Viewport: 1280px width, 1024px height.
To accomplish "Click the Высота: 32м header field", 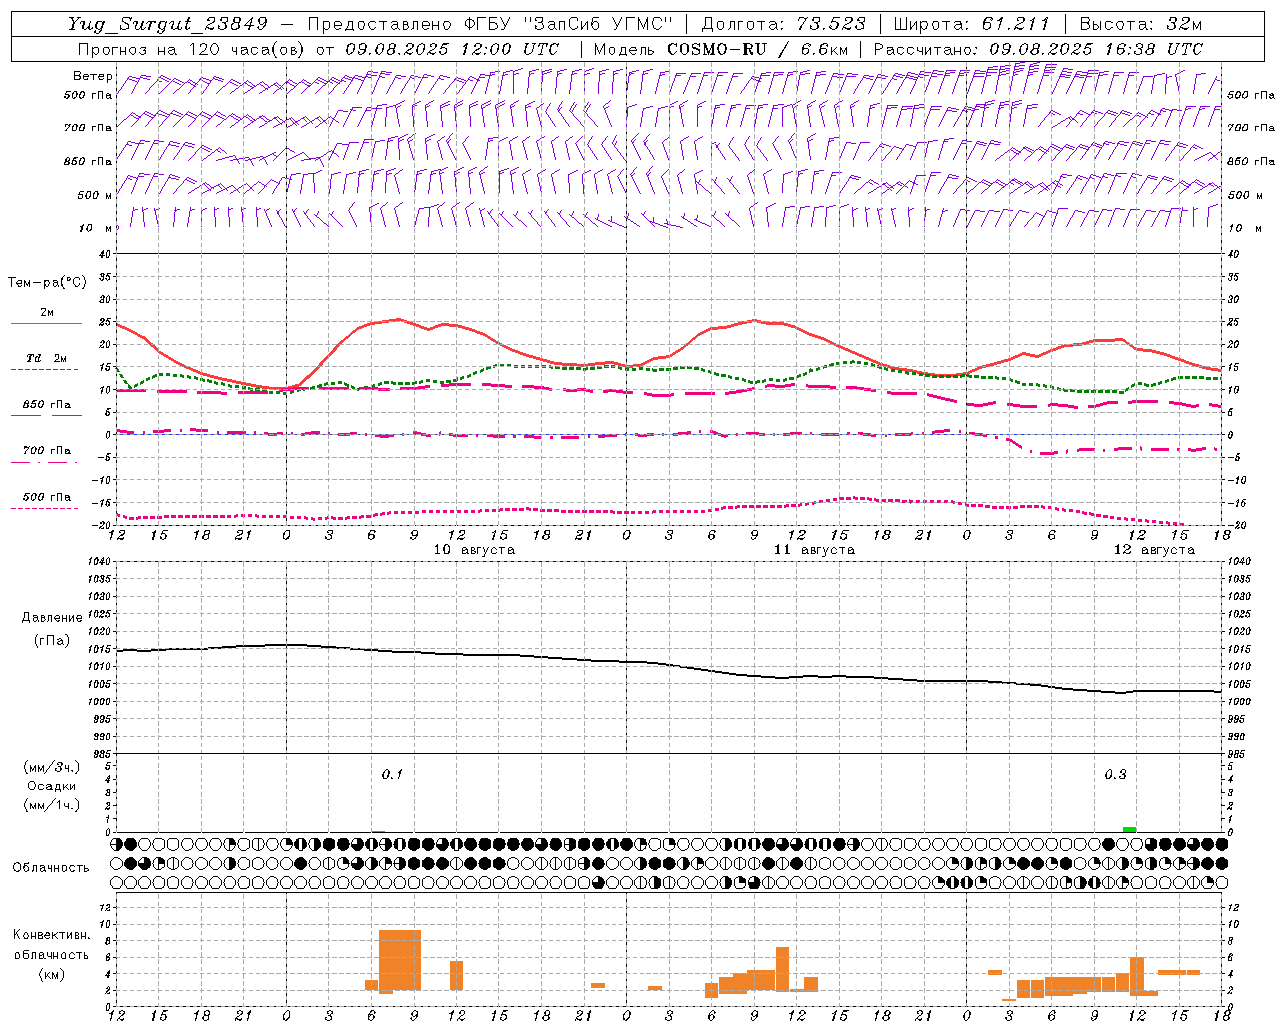I will coord(1142,24).
